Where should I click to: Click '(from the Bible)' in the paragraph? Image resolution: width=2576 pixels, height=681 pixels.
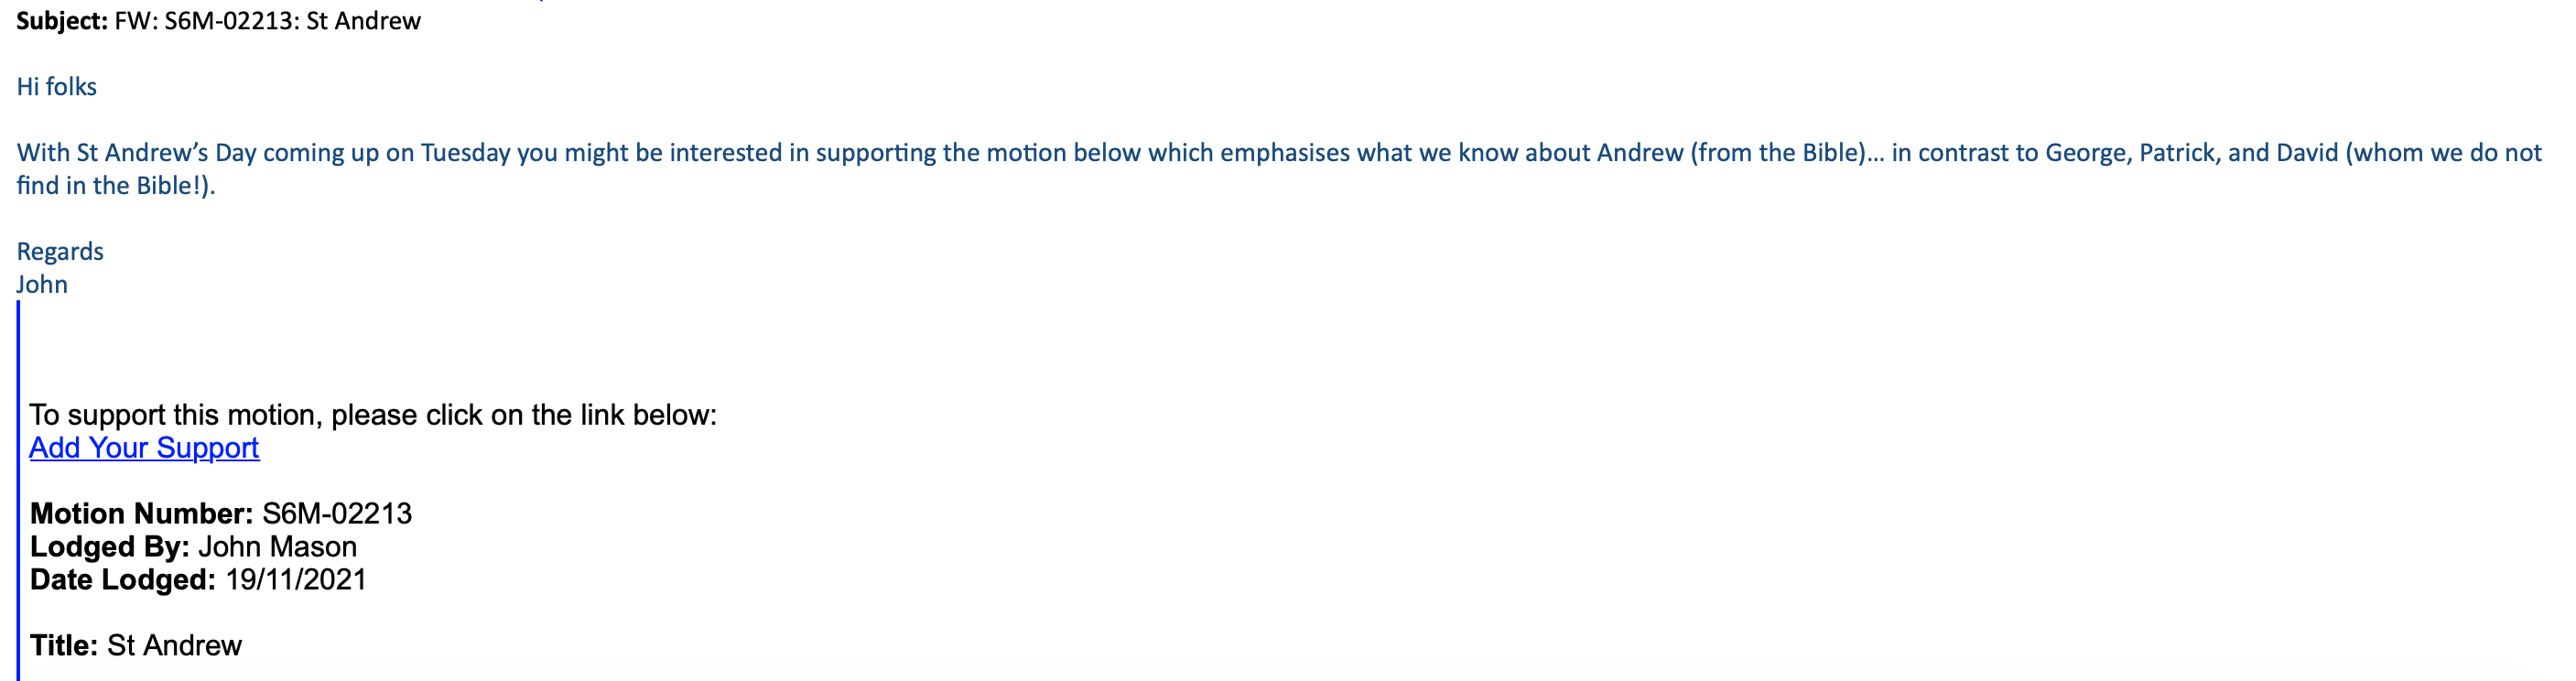tap(1777, 153)
